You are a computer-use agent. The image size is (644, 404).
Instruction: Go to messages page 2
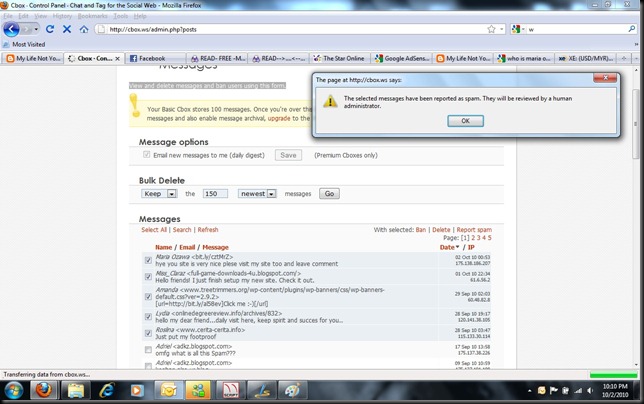pos(473,238)
